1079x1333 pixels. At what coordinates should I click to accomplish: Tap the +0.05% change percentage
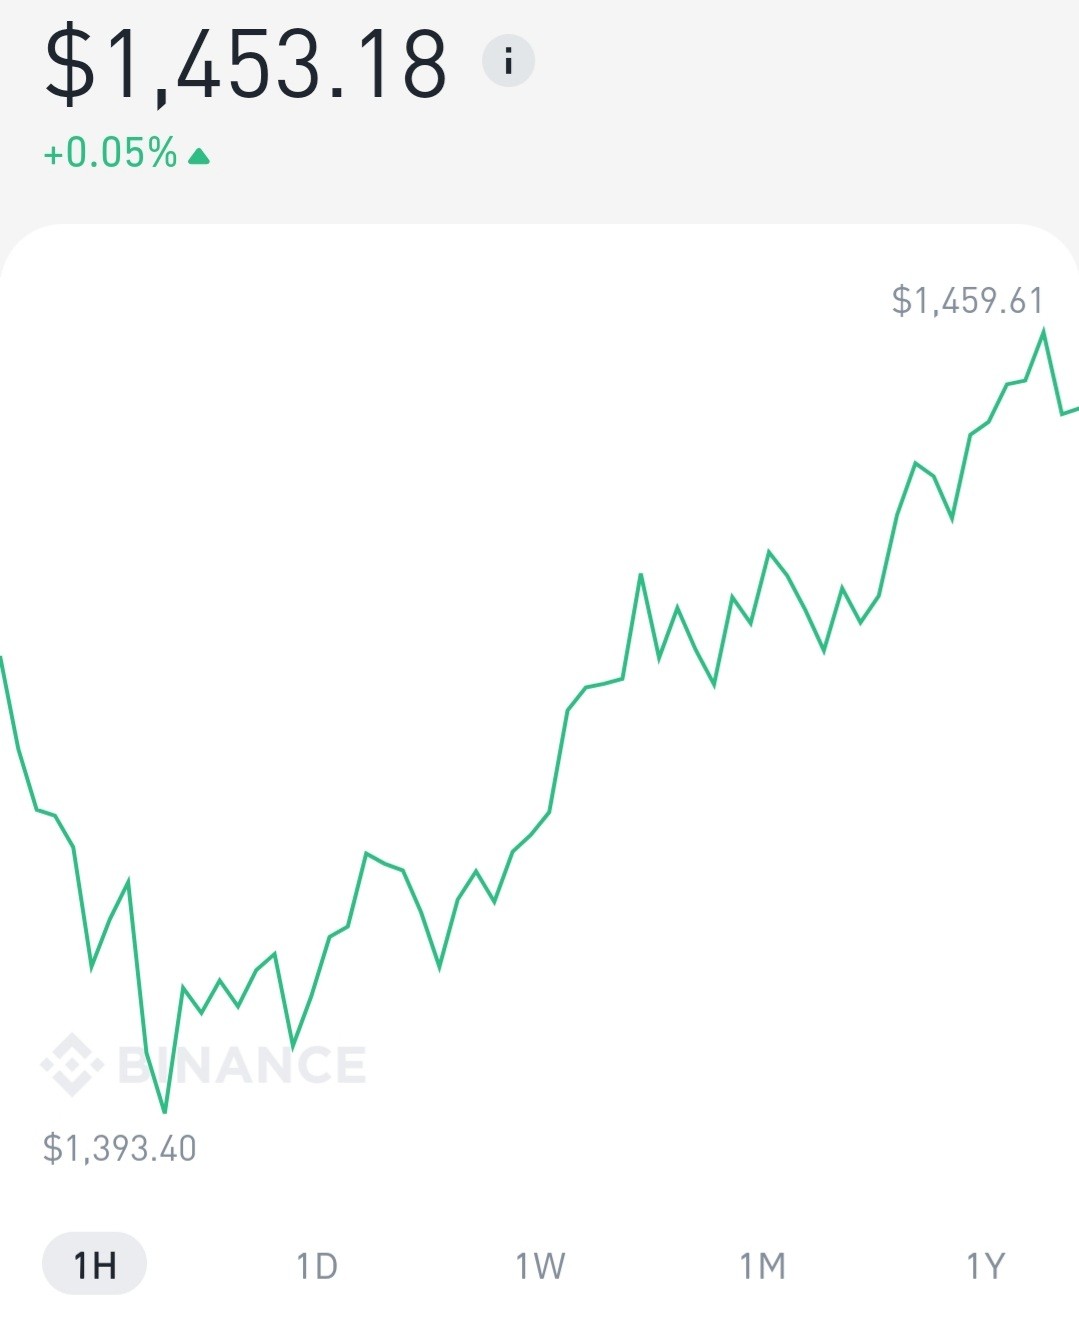pyautogui.click(x=111, y=153)
